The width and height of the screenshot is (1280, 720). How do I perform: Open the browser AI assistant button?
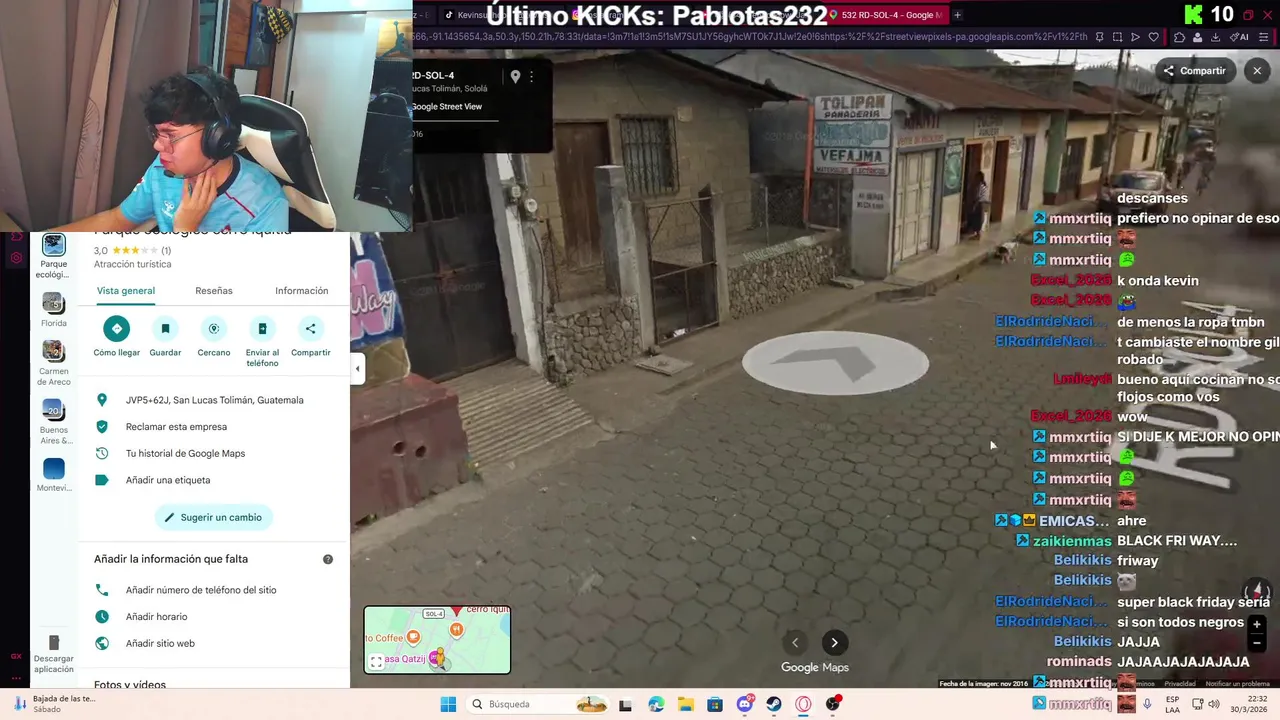[1241, 37]
